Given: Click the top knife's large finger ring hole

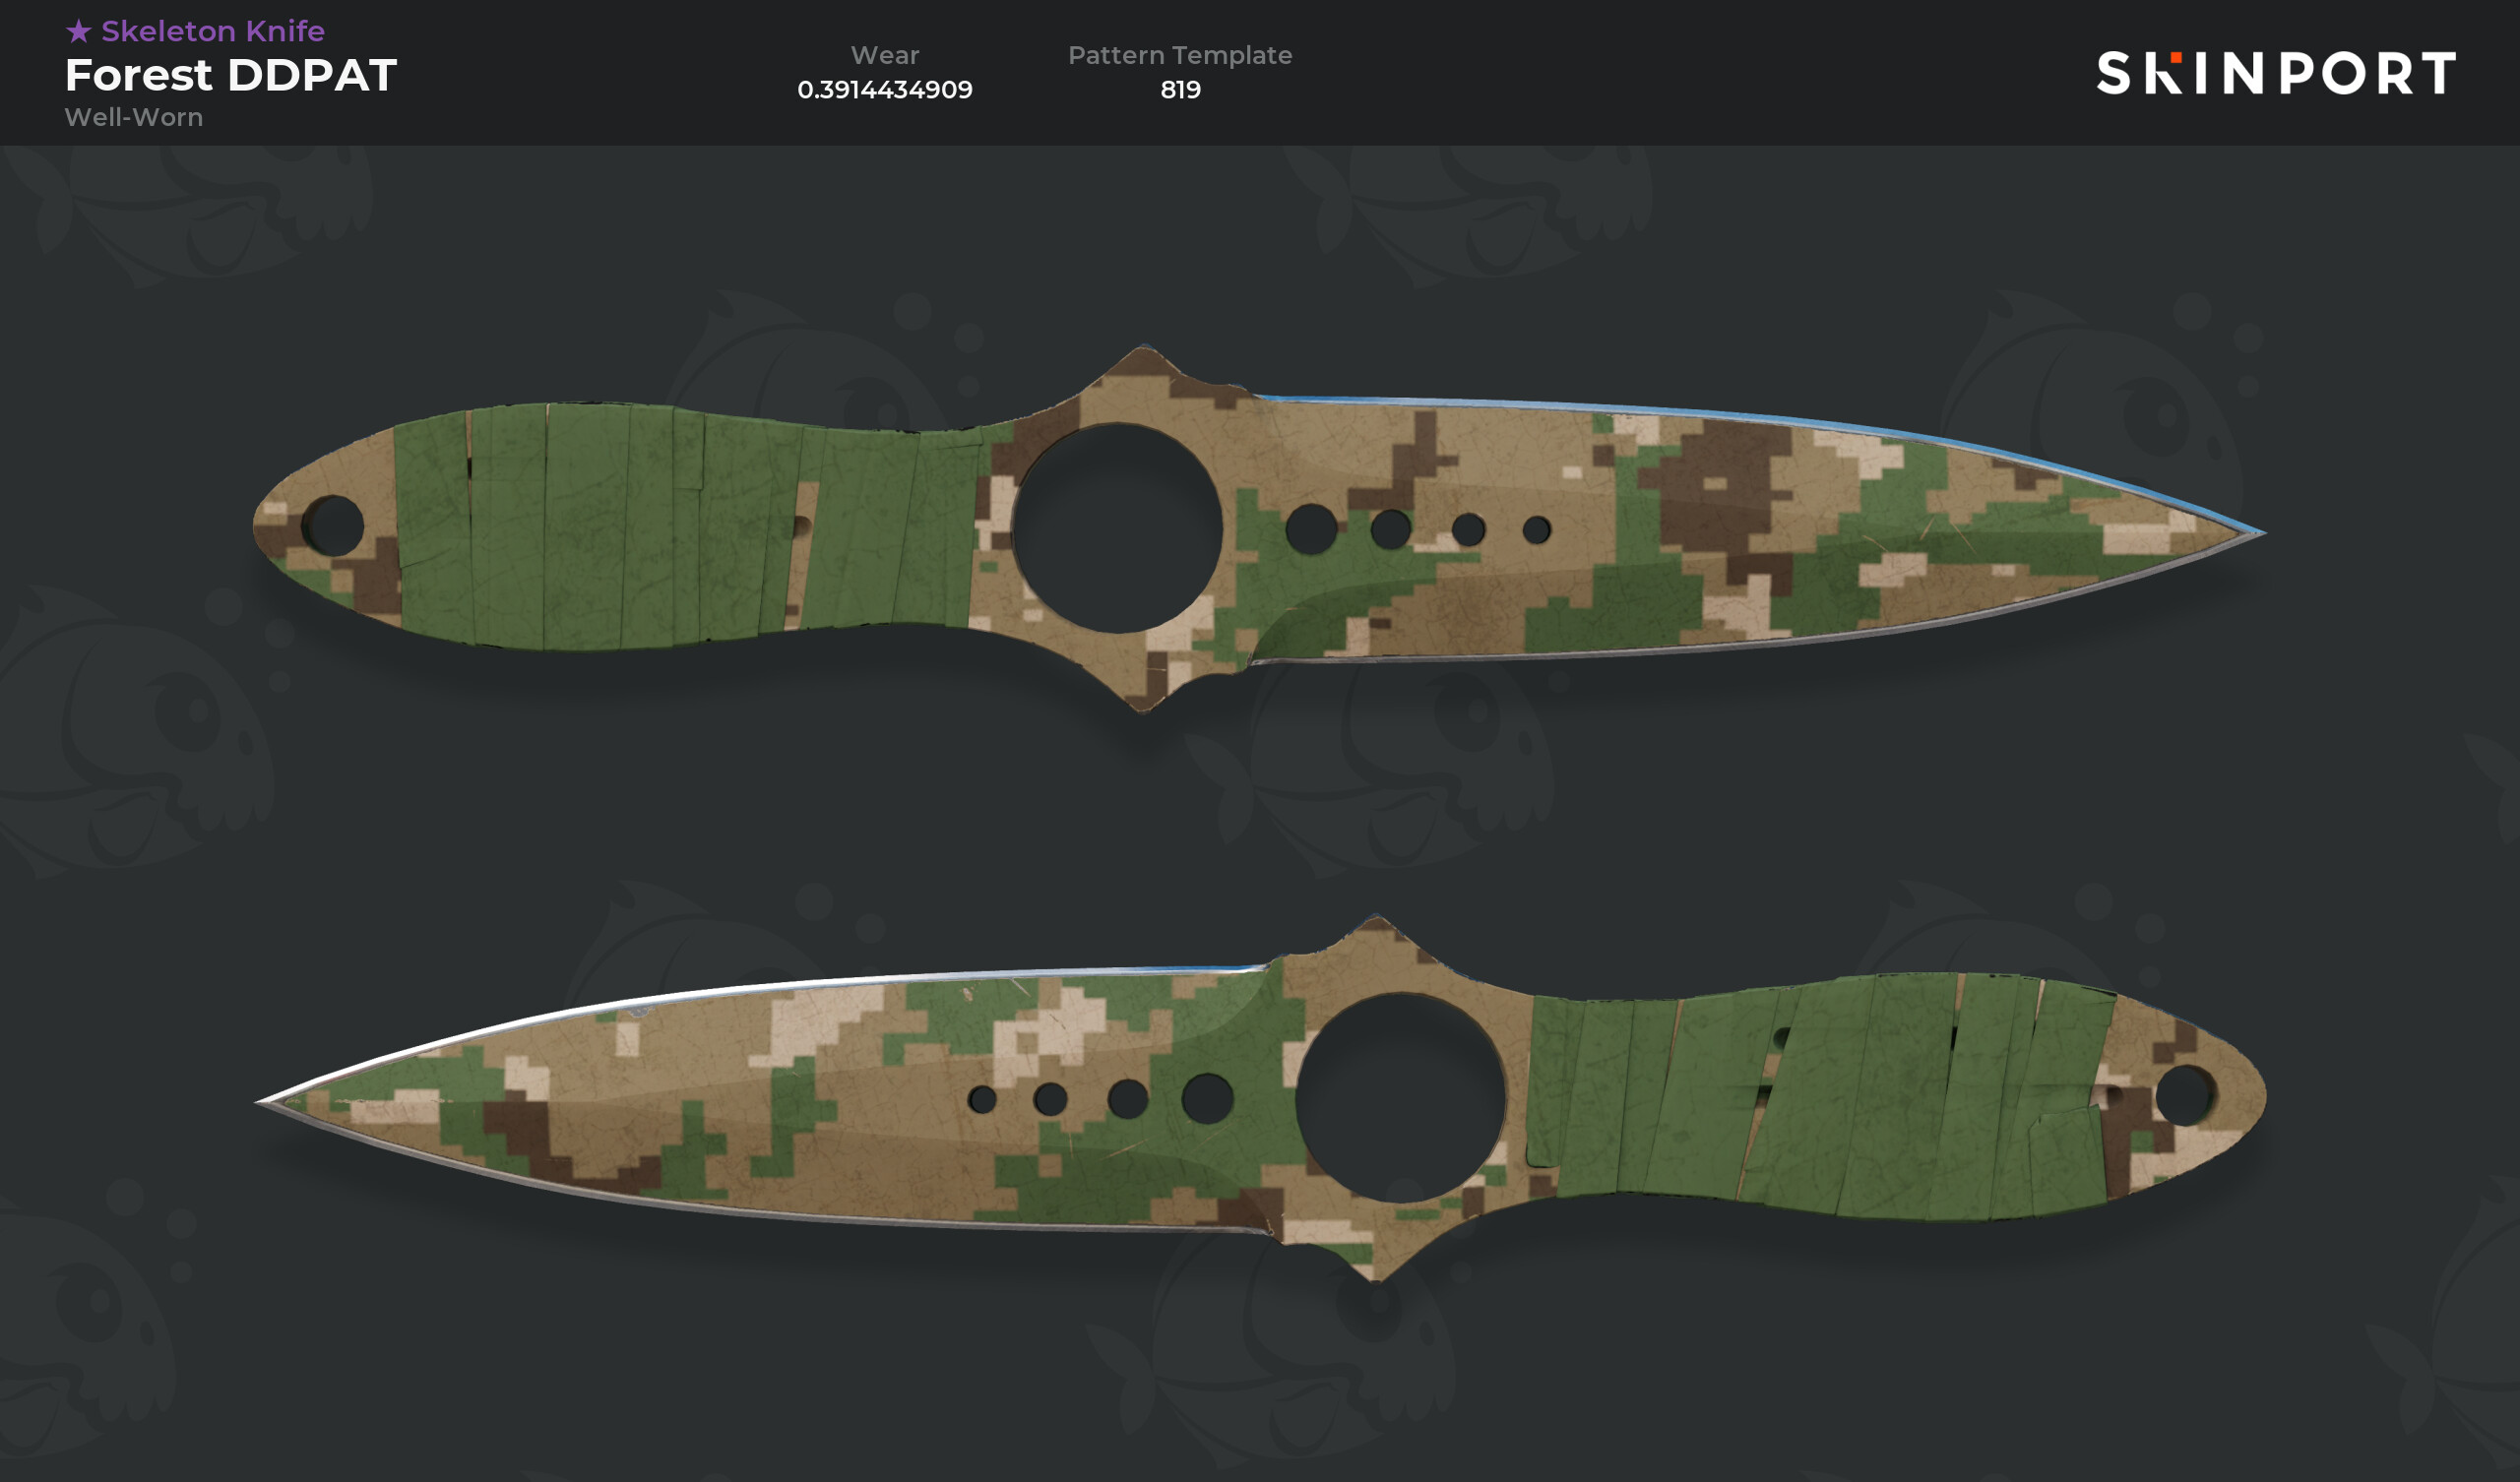Looking at the screenshot, I should click(1117, 527).
